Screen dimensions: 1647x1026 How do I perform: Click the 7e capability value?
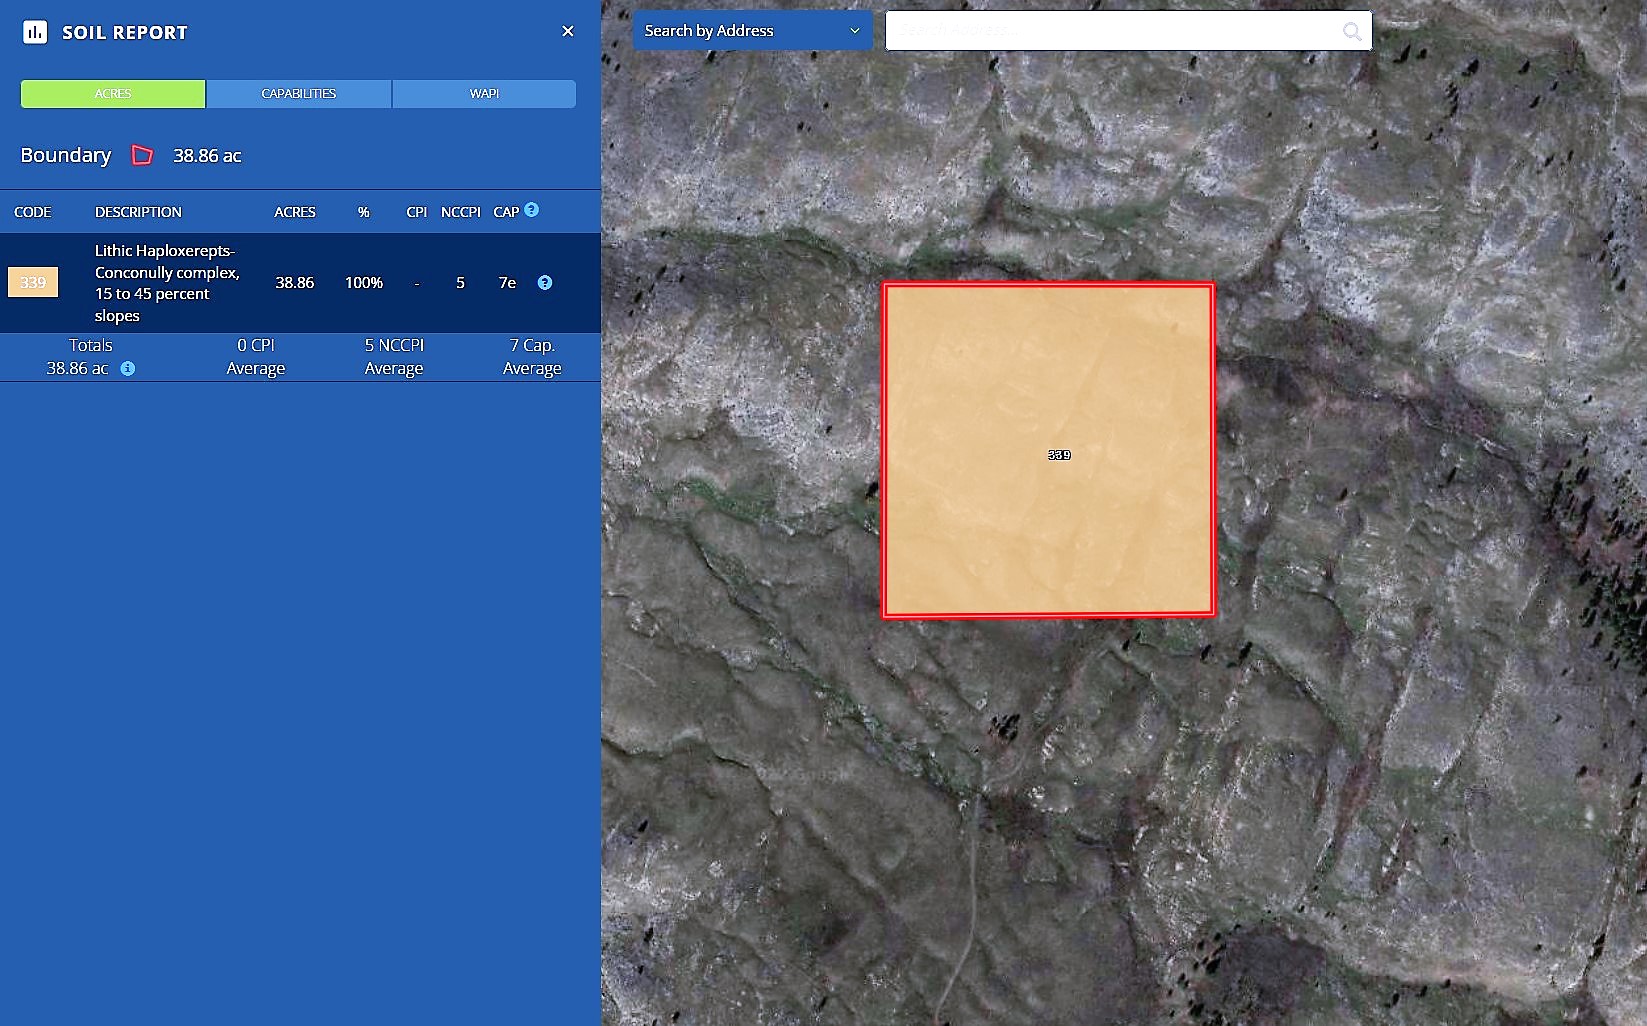pyautogui.click(x=507, y=283)
